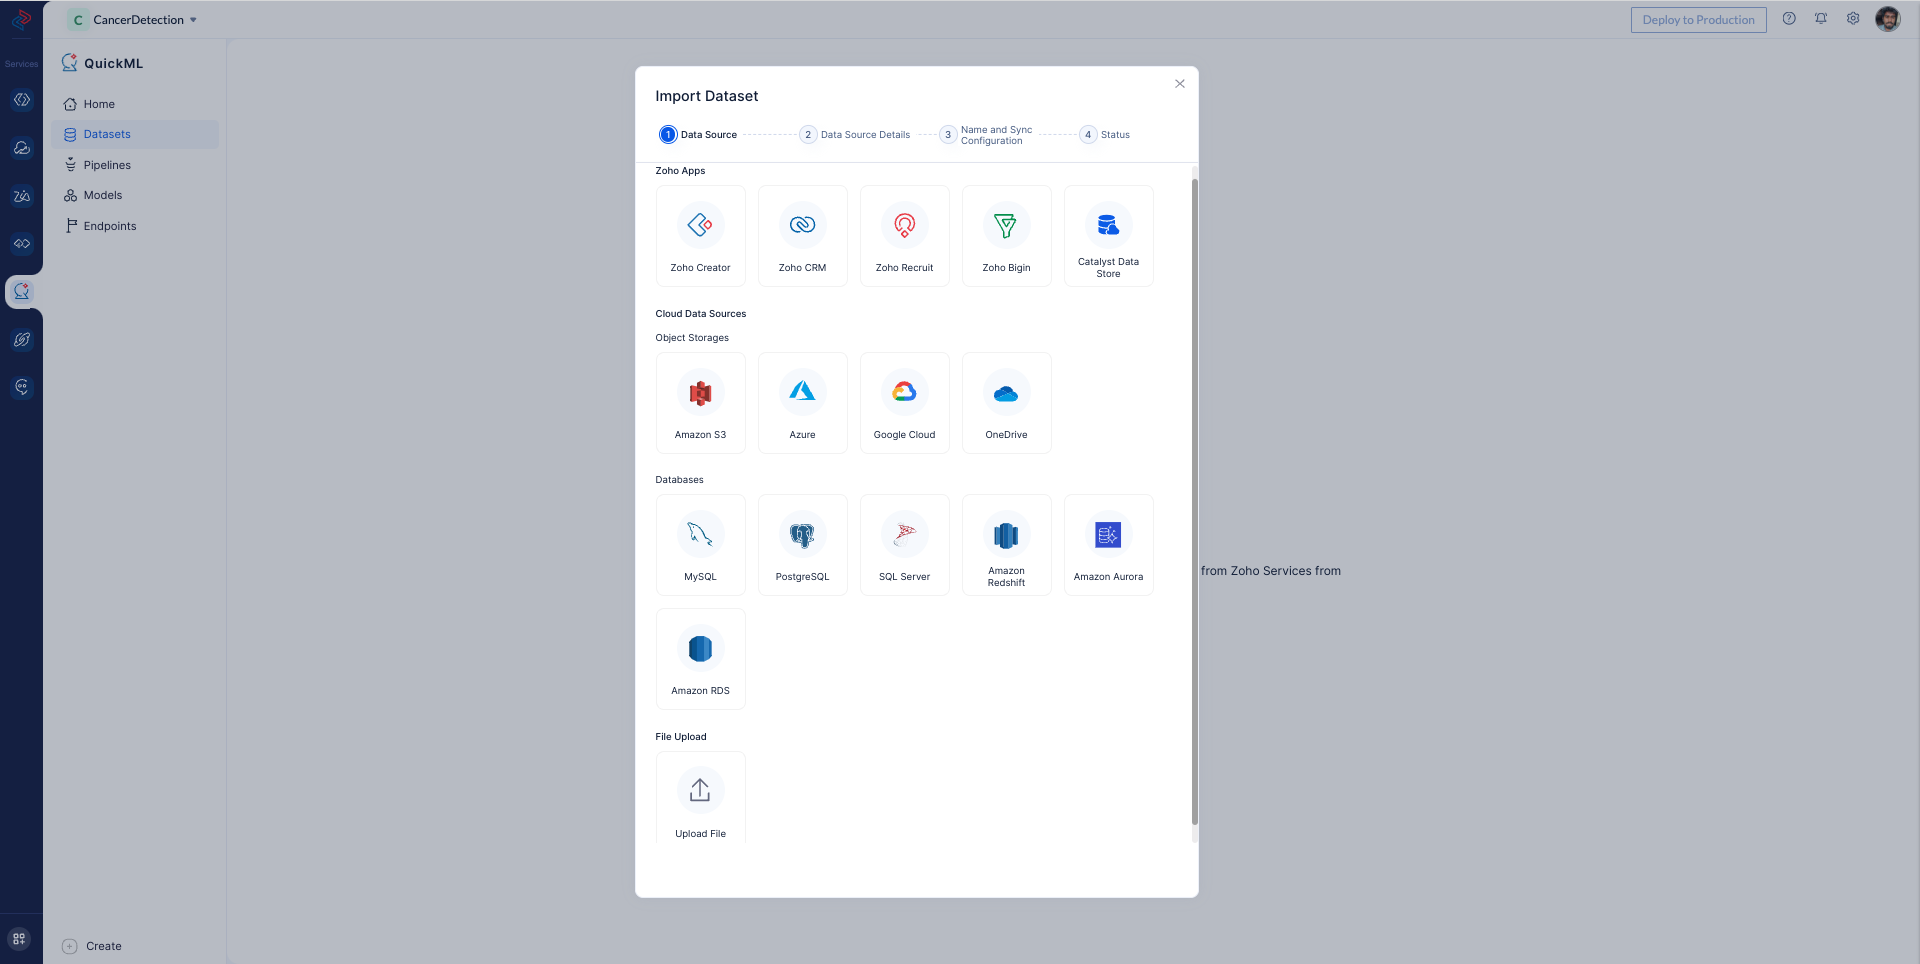
Task: Select Google Cloud storage option
Action: (x=904, y=403)
